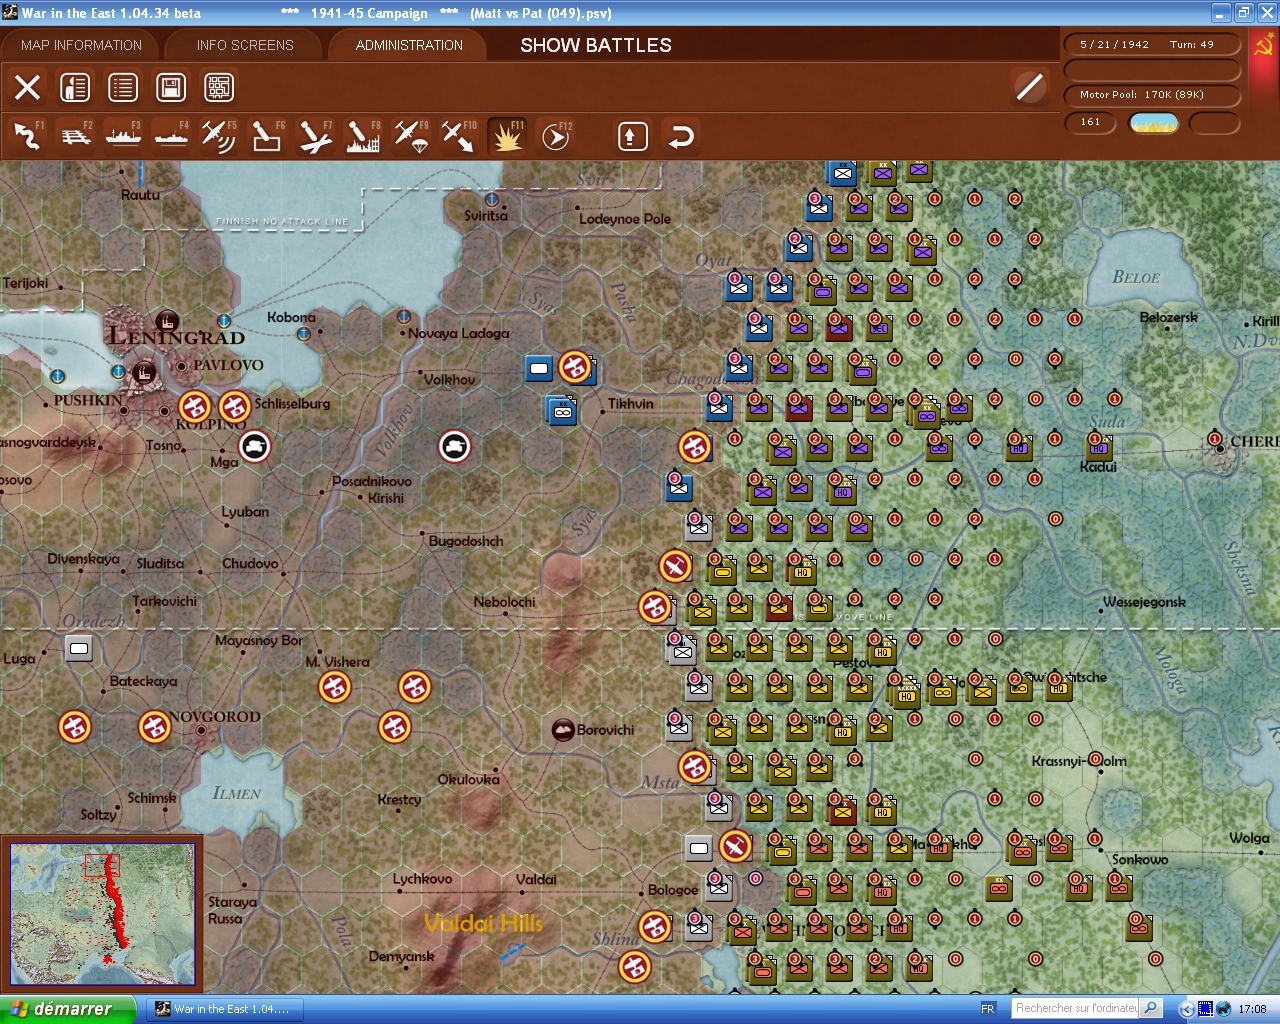
Task: Click aircraft battle marker right of Bologoe
Action: pos(735,846)
